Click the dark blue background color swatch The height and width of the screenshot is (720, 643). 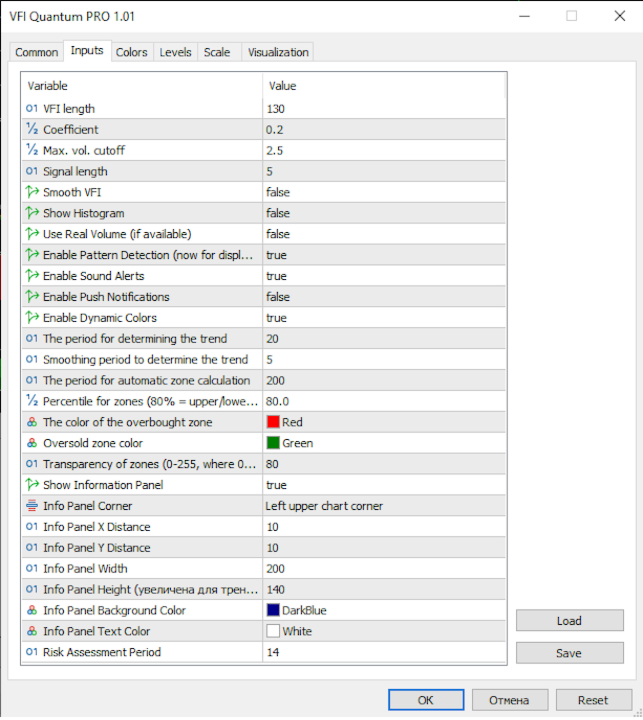point(273,610)
